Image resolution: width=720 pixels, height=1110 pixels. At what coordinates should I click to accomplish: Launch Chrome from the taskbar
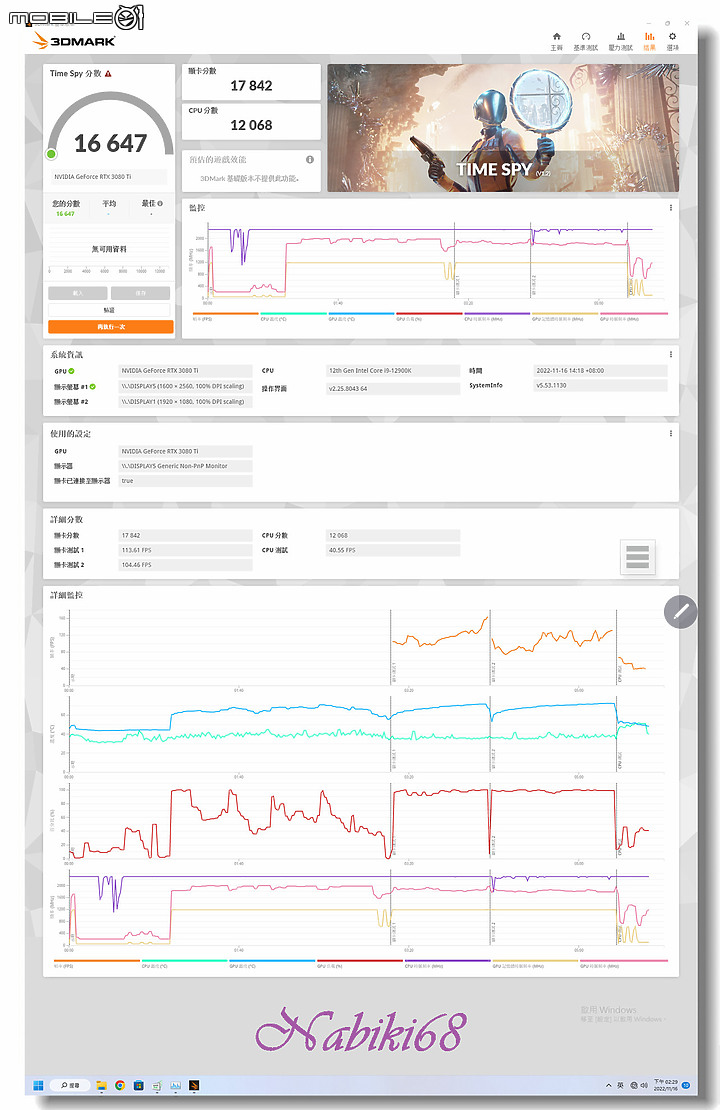point(120,1085)
